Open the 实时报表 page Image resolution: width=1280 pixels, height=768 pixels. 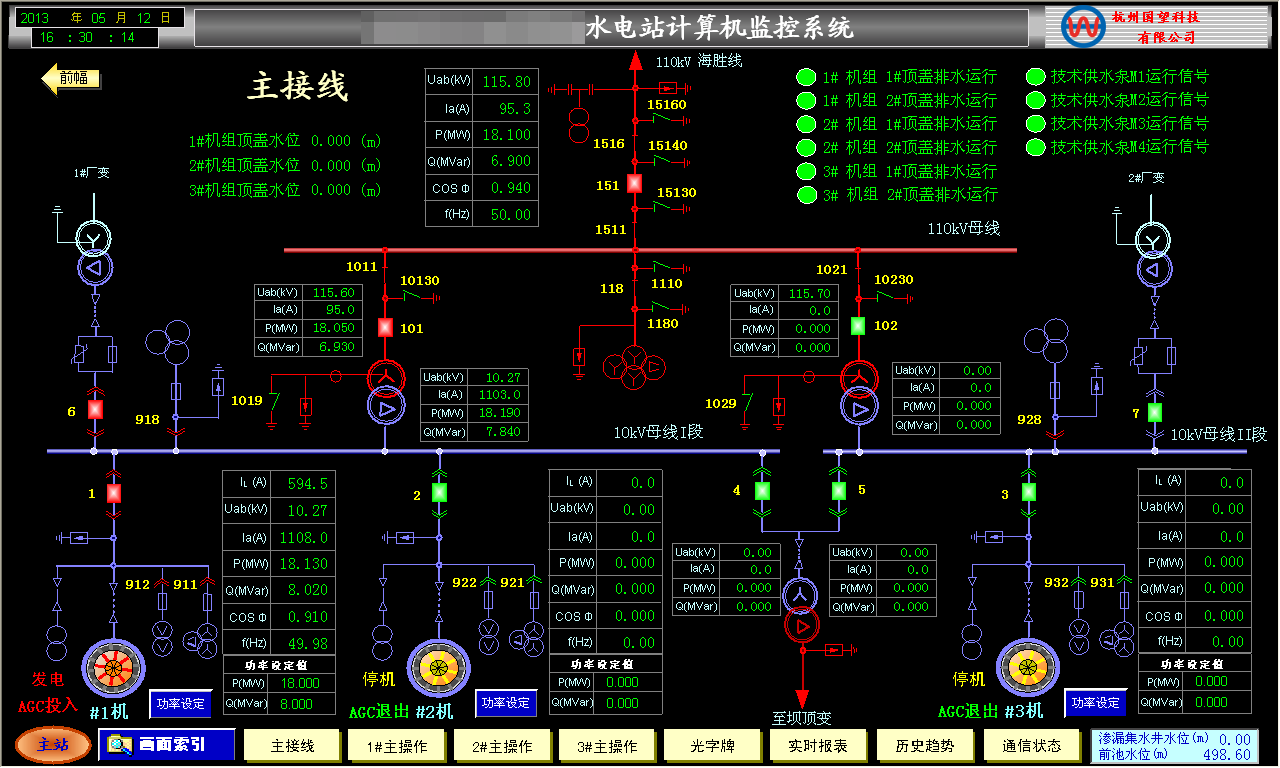point(818,746)
